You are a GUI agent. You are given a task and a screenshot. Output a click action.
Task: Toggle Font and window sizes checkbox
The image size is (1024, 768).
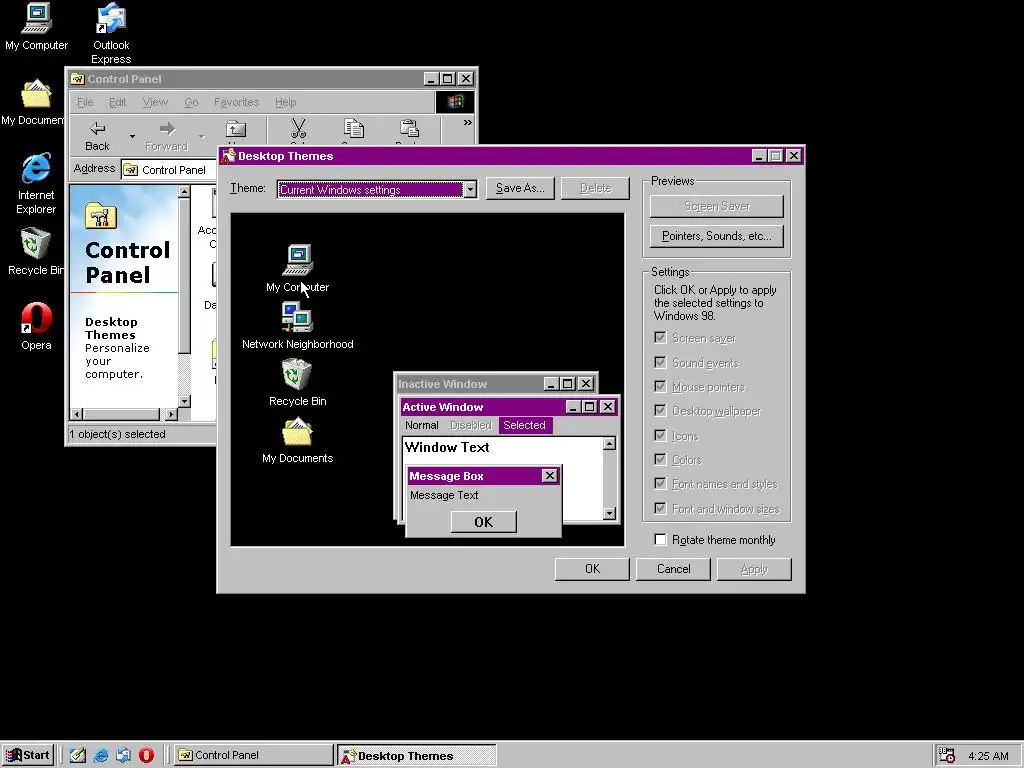click(x=660, y=508)
